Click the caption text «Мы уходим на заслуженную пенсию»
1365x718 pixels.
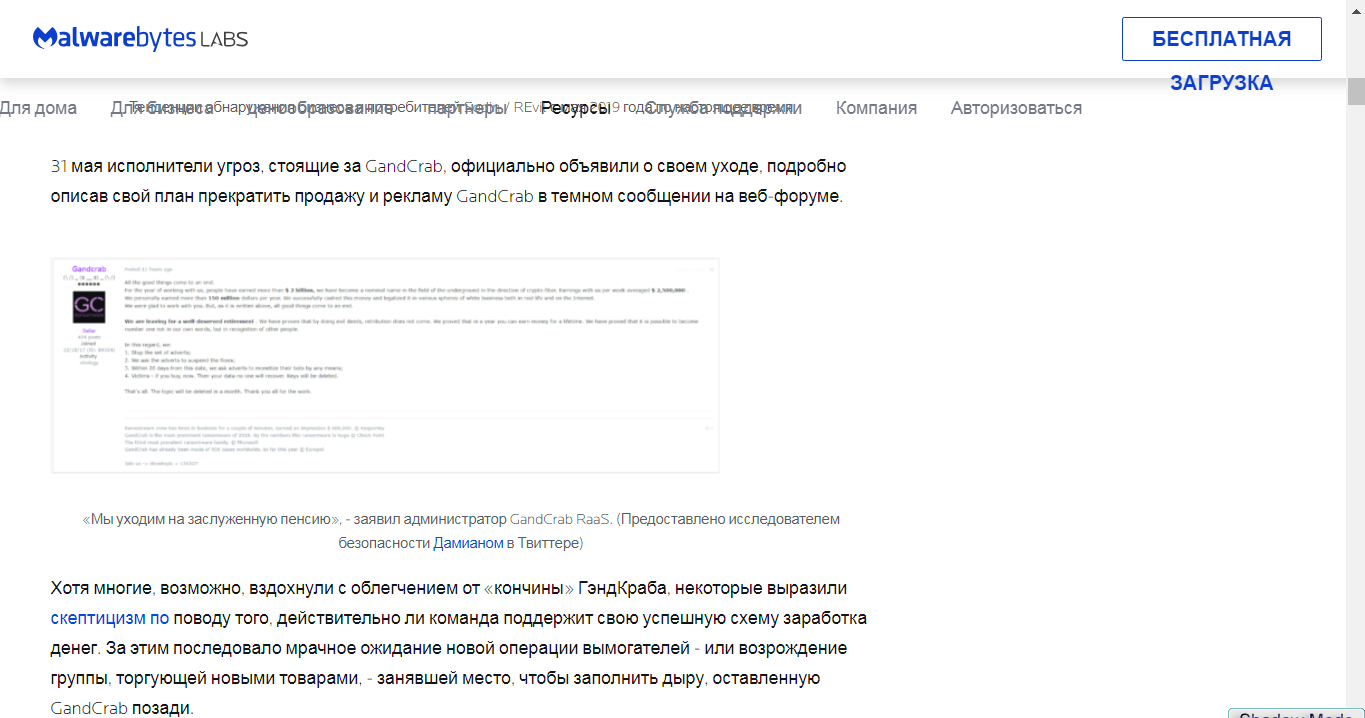pyautogui.click(x=211, y=519)
